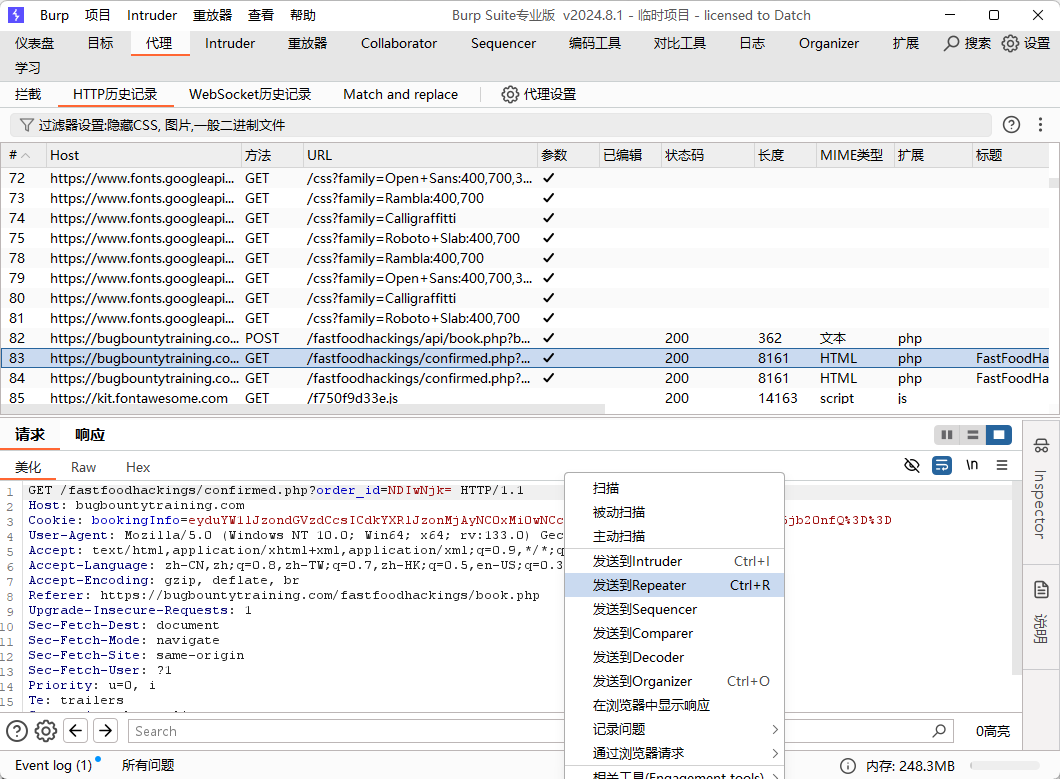Click the help icon beside search bar
Image resolution: width=1060 pixels, height=779 pixels.
17,731
